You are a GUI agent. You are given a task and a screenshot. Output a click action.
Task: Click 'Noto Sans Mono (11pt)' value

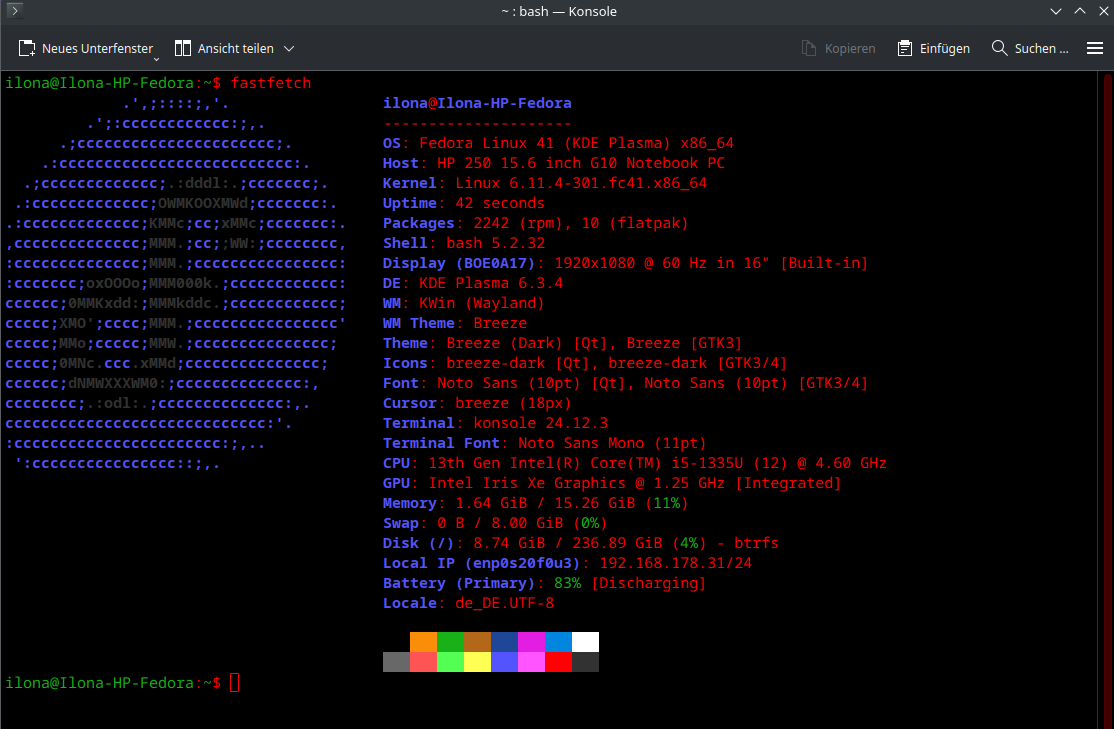pyautogui.click(x=612, y=443)
